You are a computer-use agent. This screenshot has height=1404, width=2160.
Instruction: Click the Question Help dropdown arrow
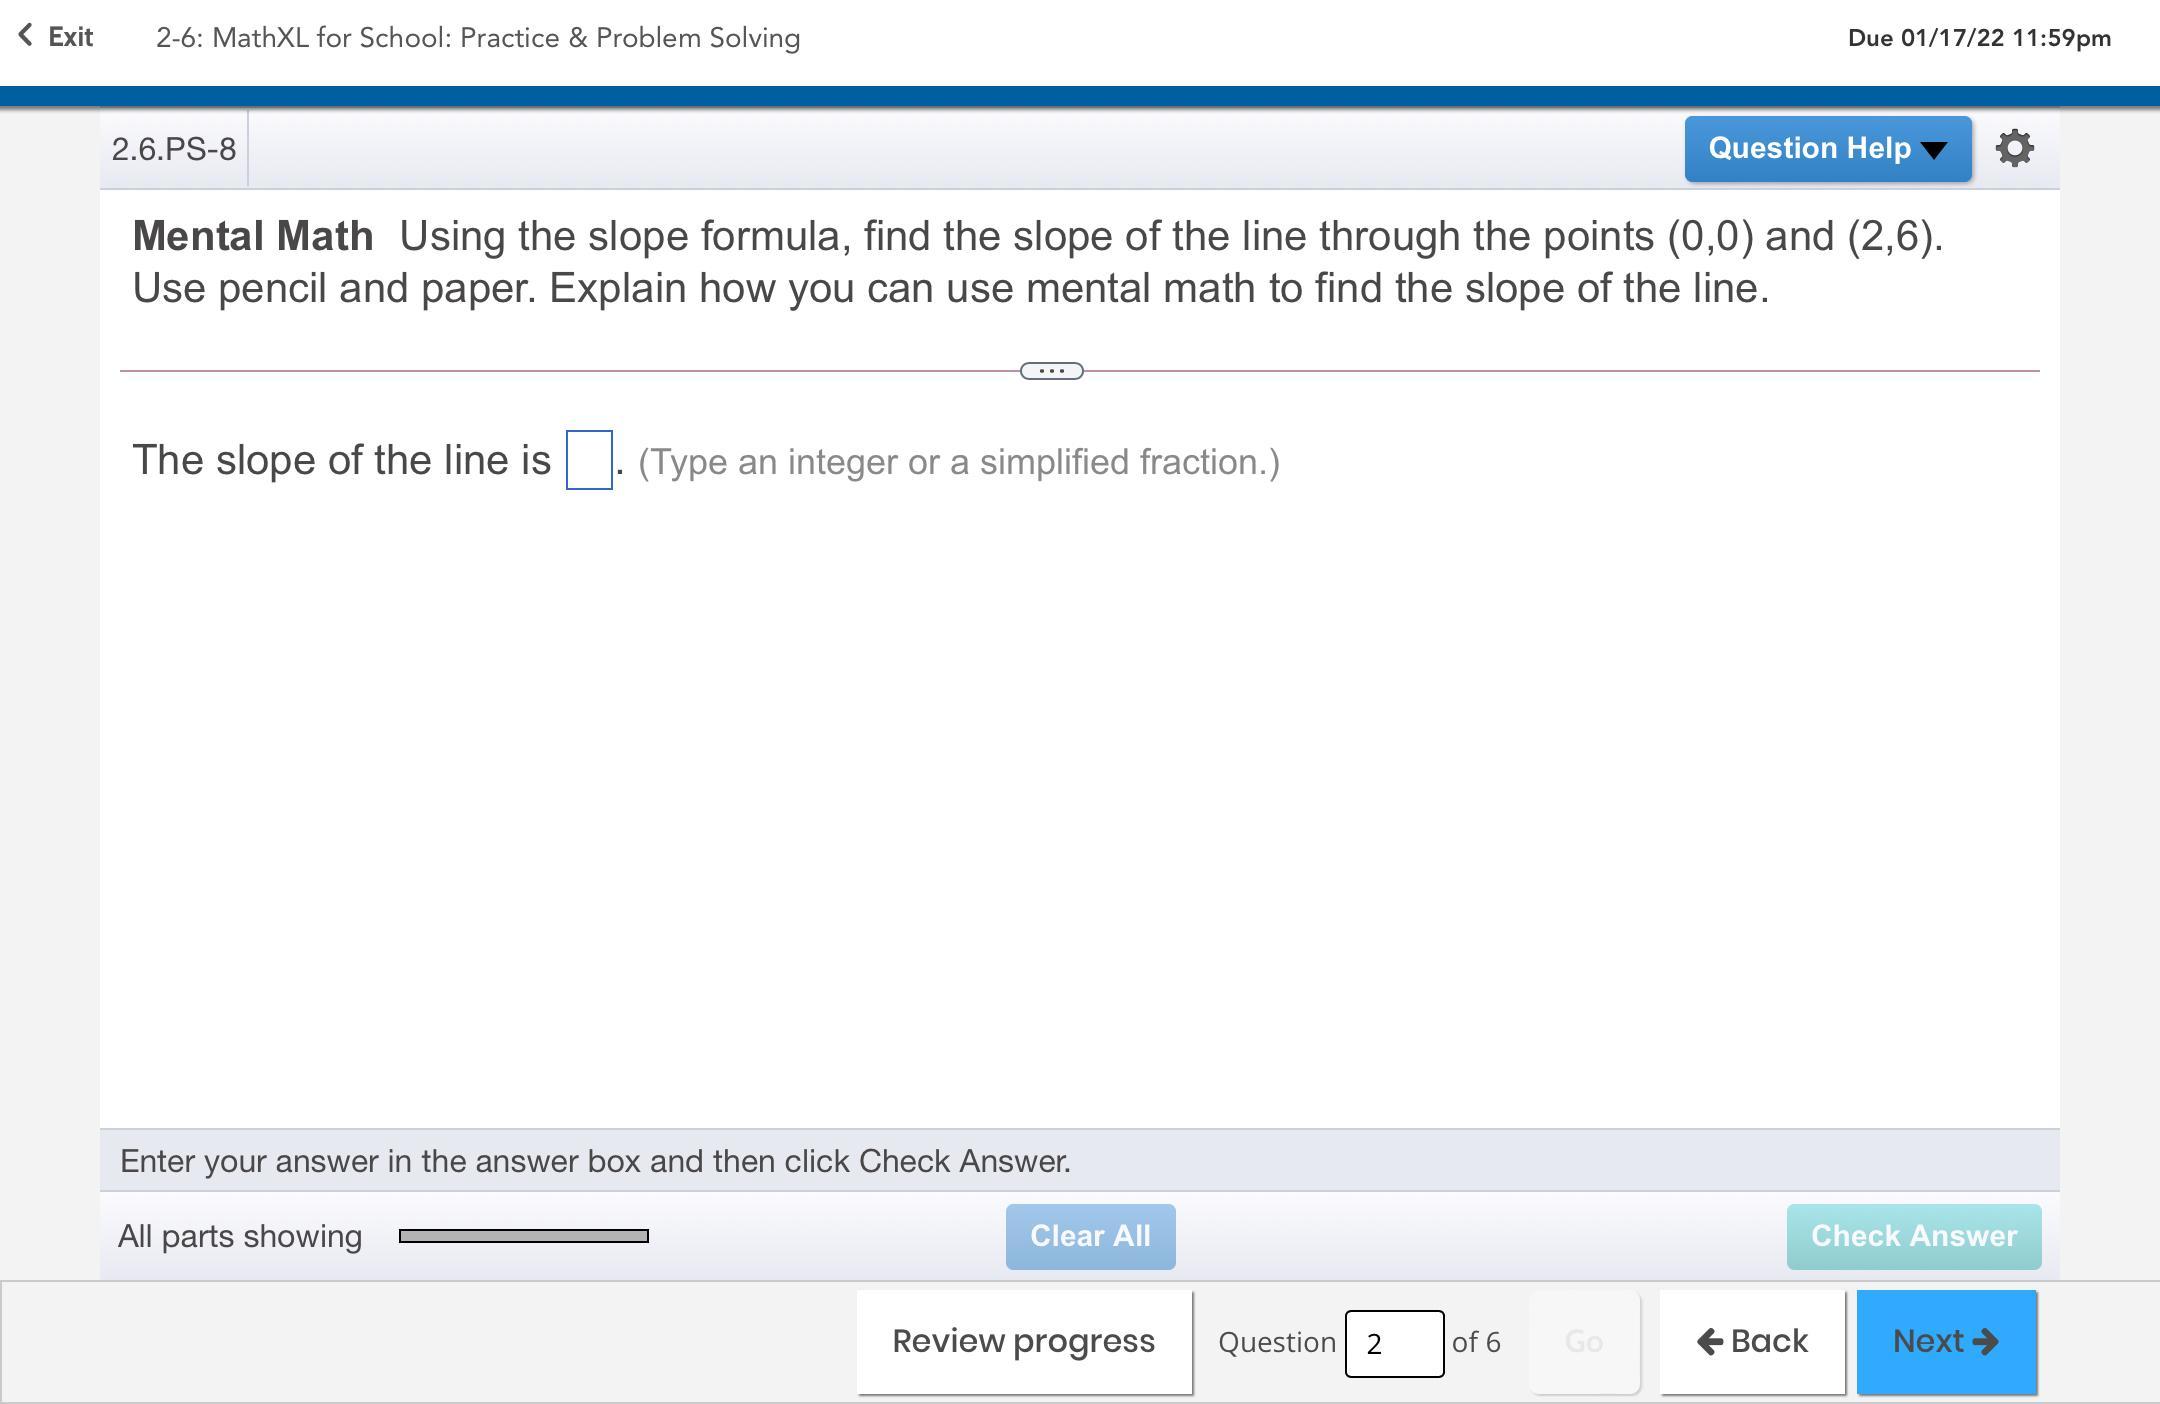point(1934,150)
